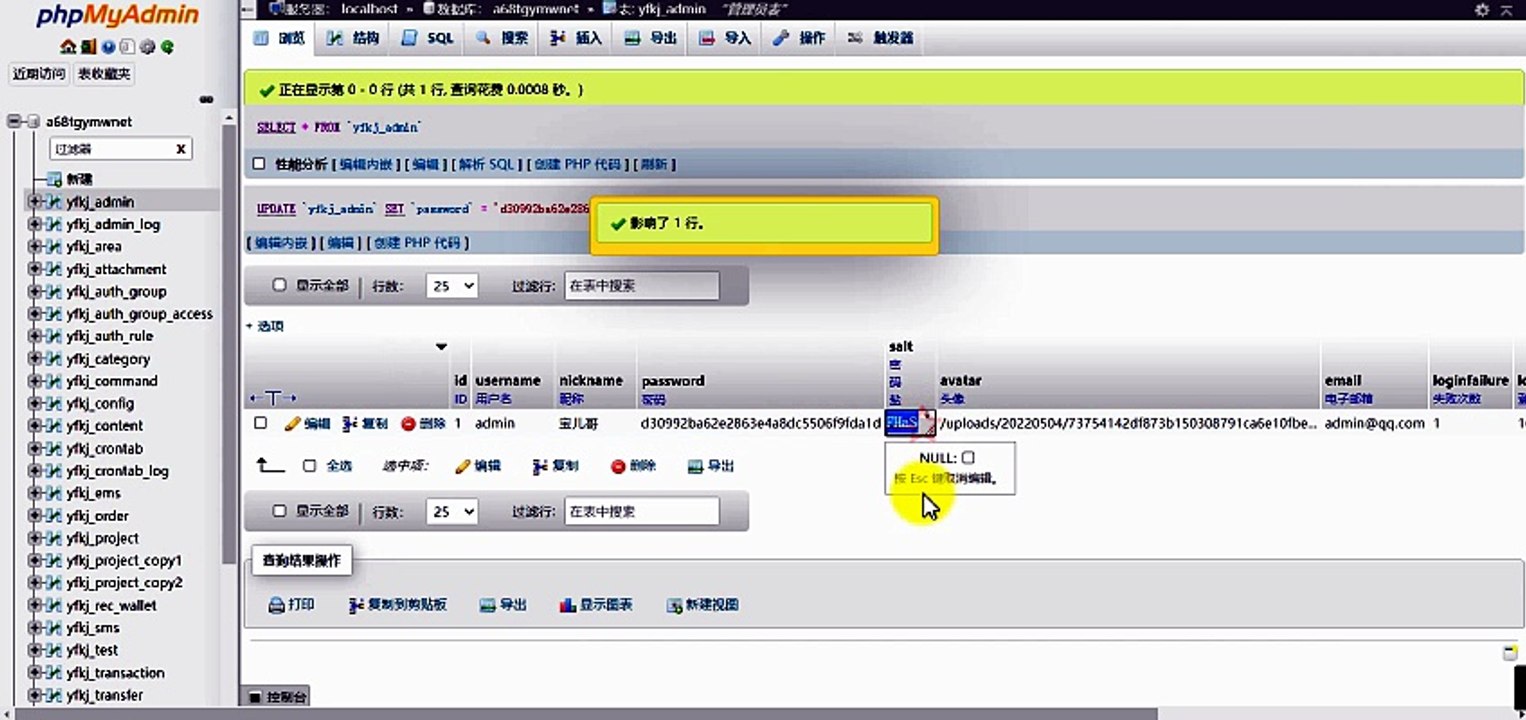Select the admin row checkbox
The height and width of the screenshot is (720, 1526).
(261, 423)
